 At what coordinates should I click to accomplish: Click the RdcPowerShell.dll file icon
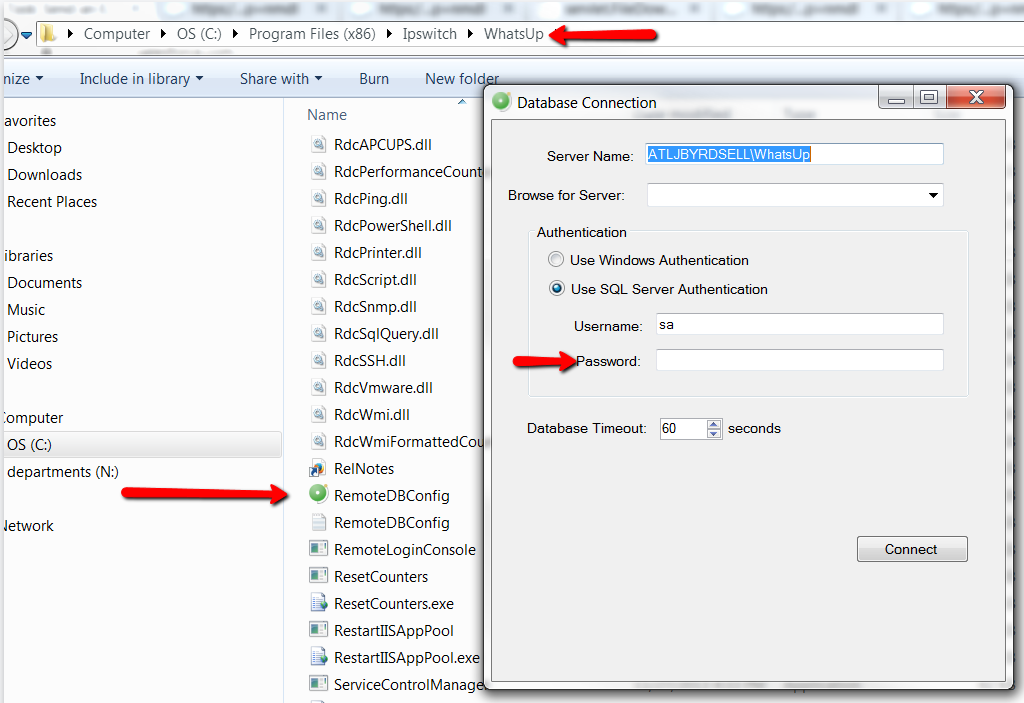(318, 225)
